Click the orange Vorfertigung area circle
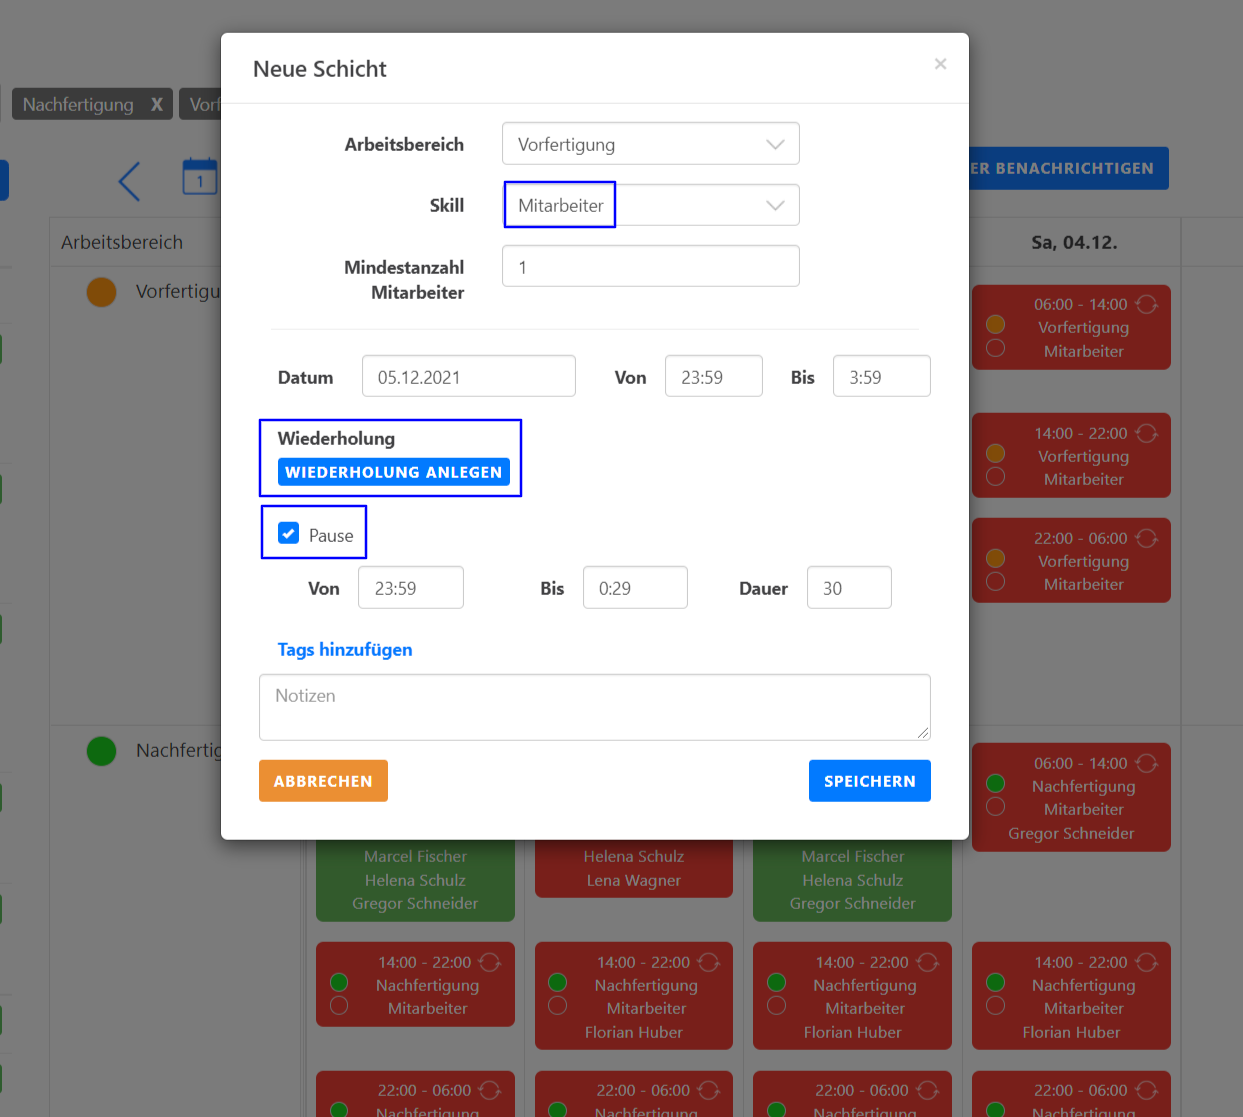Viewport: 1243px width, 1117px height. click(x=101, y=292)
